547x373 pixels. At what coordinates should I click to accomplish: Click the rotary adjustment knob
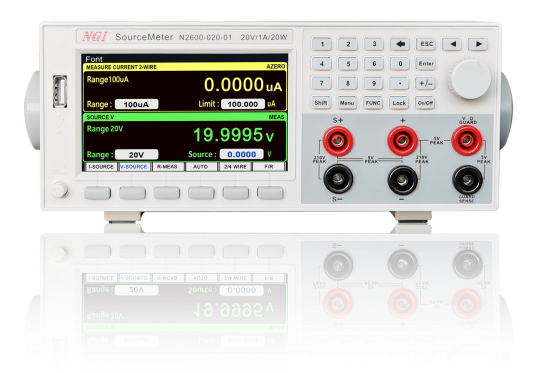coord(470,79)
